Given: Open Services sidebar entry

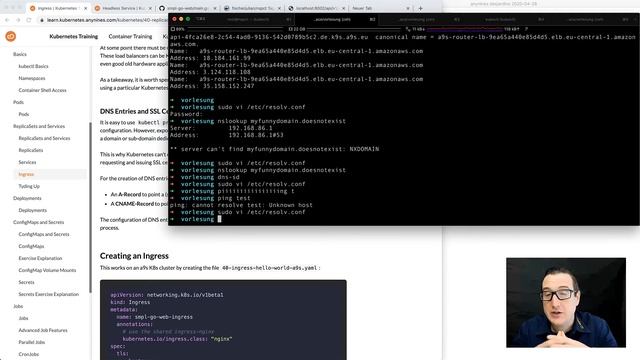Looking at the screenshot, I should tap(27, 162).
